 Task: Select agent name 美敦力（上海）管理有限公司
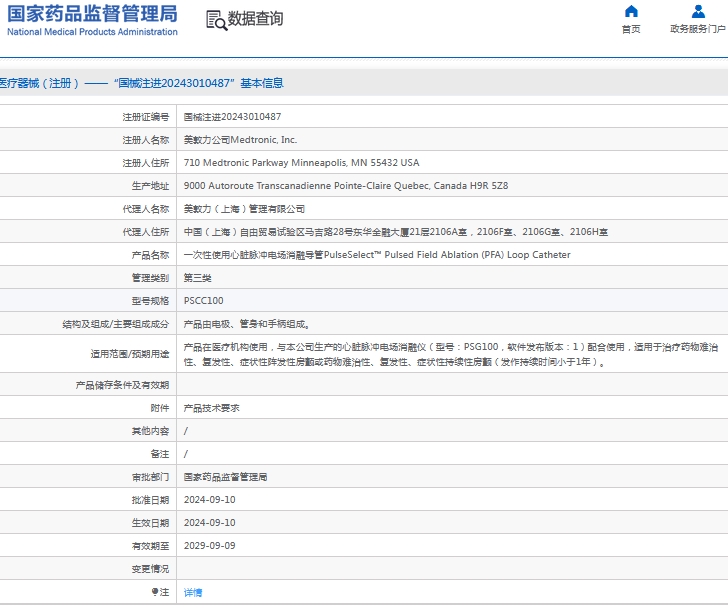click(244, 209)
